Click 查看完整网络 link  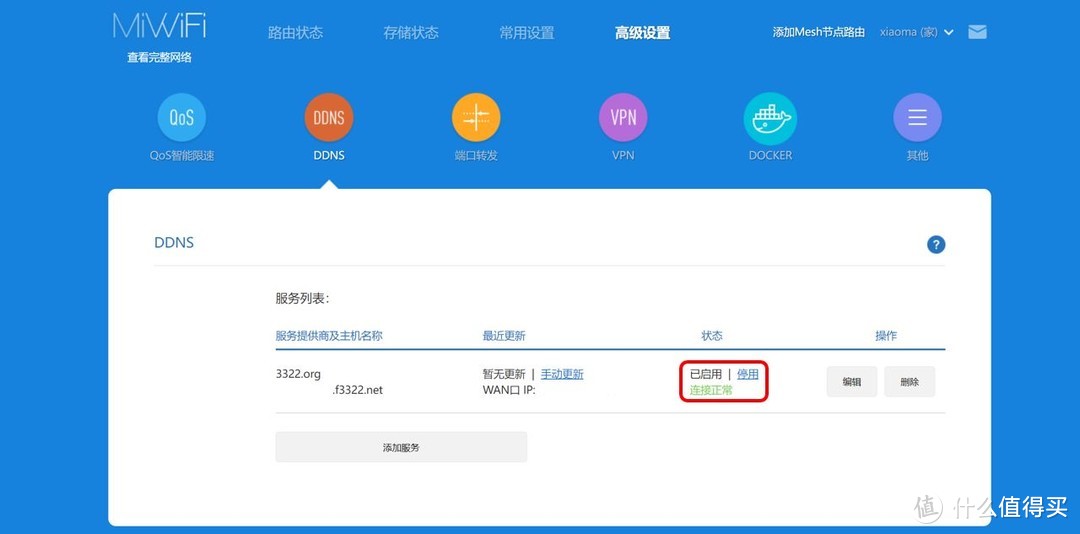159,58
